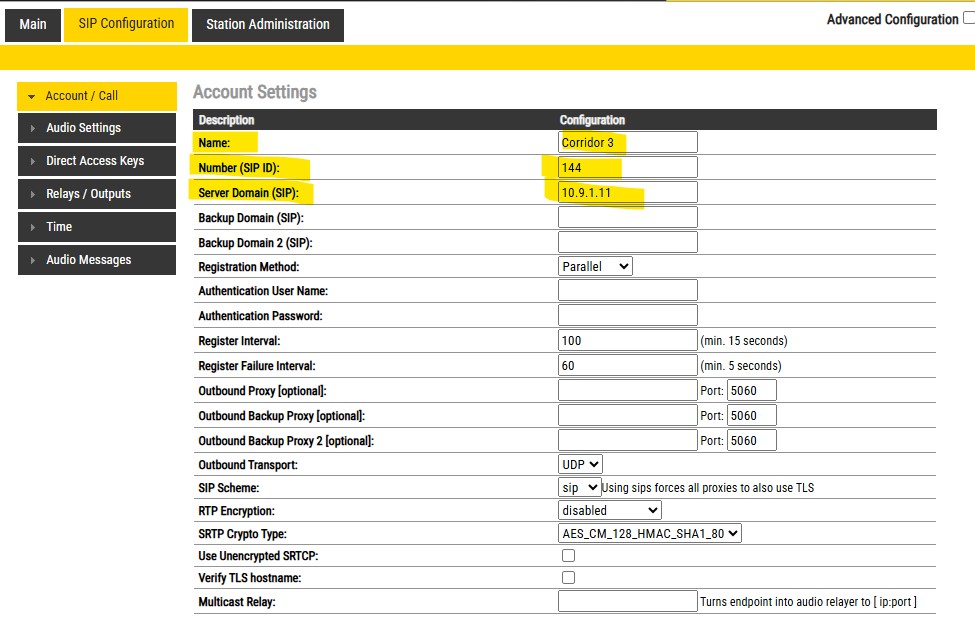The image size is (975, 622).
Task: Tick the Use Unencrypted SRTCP checkbox
Action: (568, 555)
